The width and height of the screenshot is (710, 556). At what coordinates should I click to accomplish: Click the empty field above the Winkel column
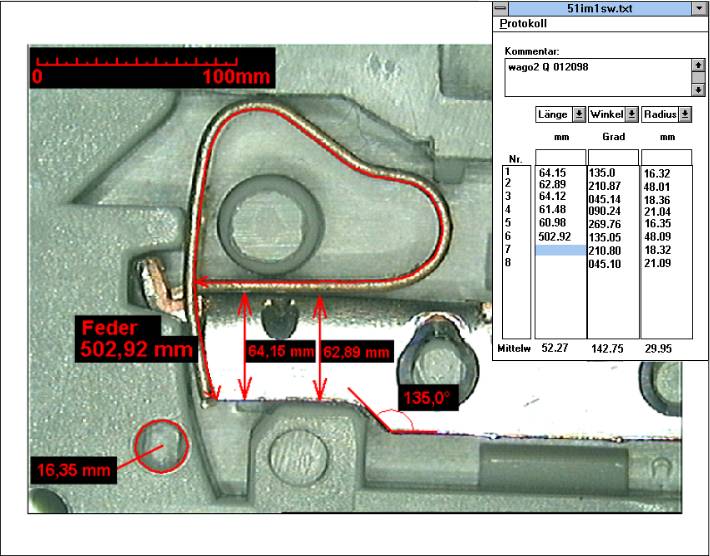click(x=613, y=157)
